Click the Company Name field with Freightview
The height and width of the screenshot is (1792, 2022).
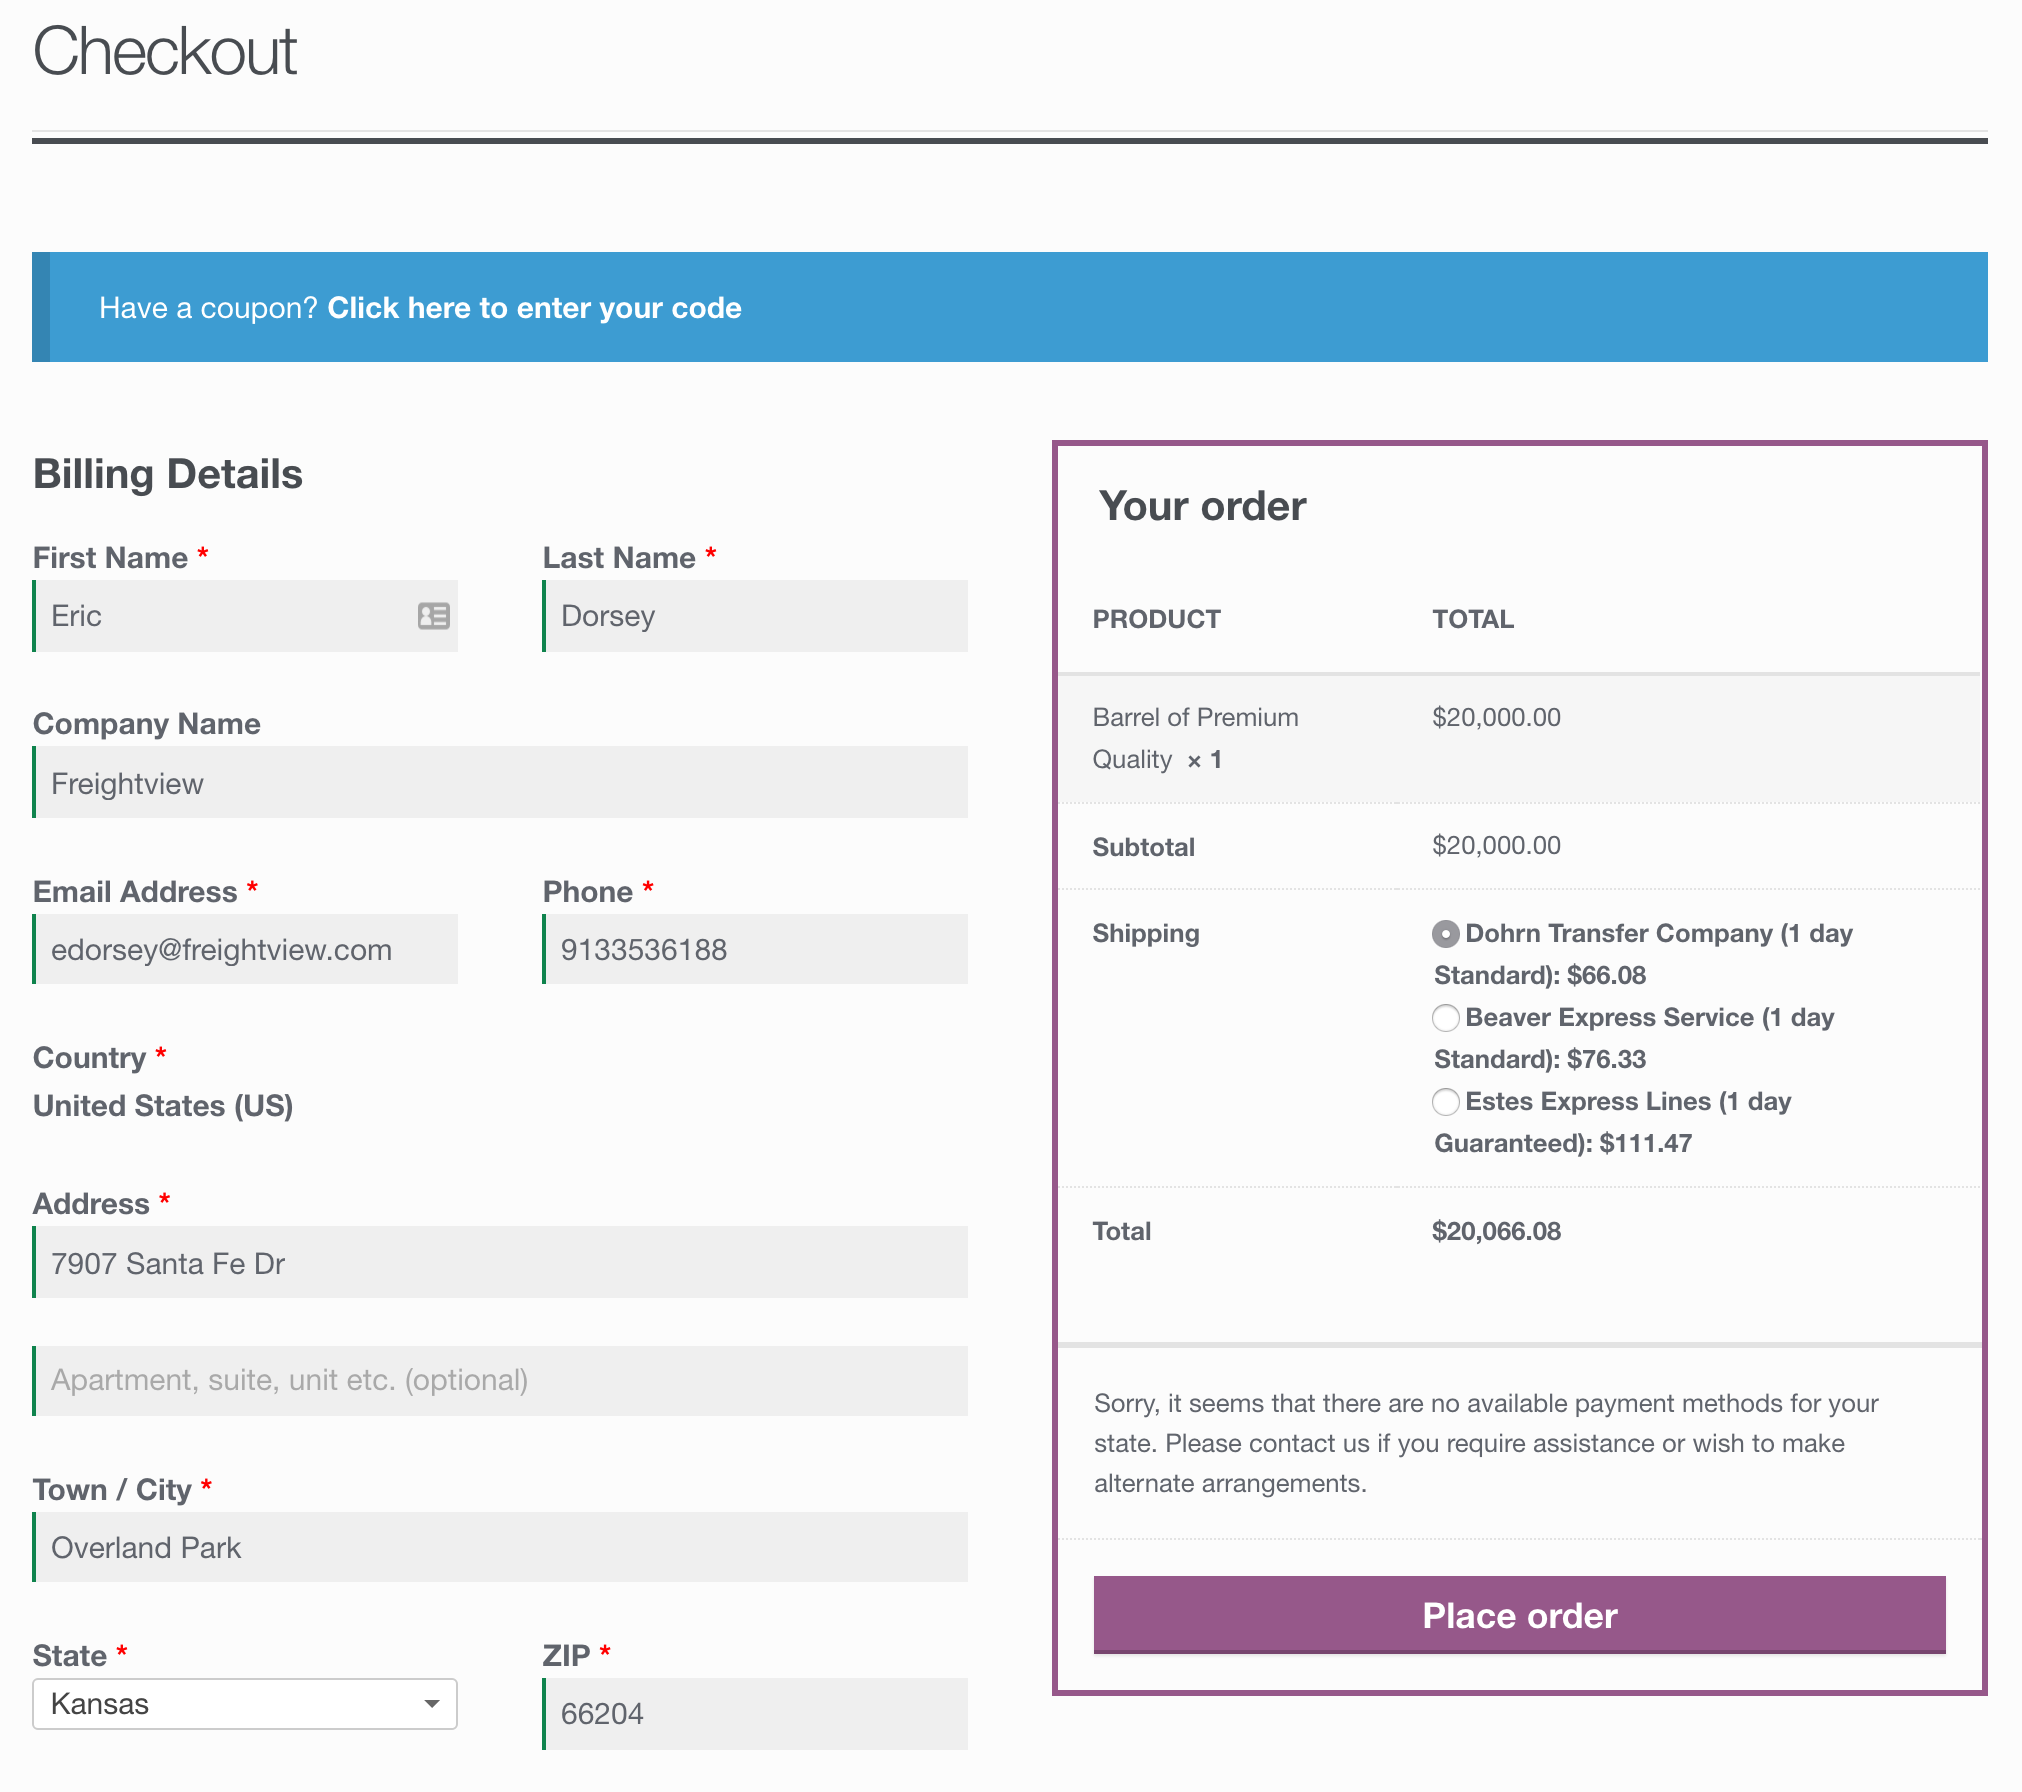pos(500,783)
